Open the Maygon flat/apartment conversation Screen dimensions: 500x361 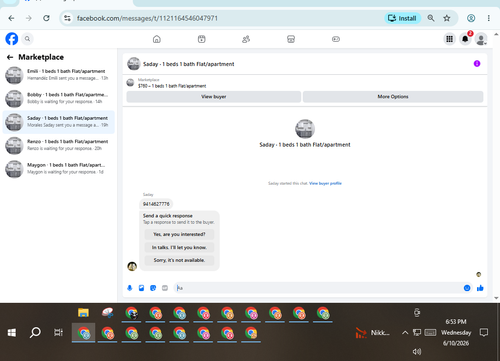59,169
